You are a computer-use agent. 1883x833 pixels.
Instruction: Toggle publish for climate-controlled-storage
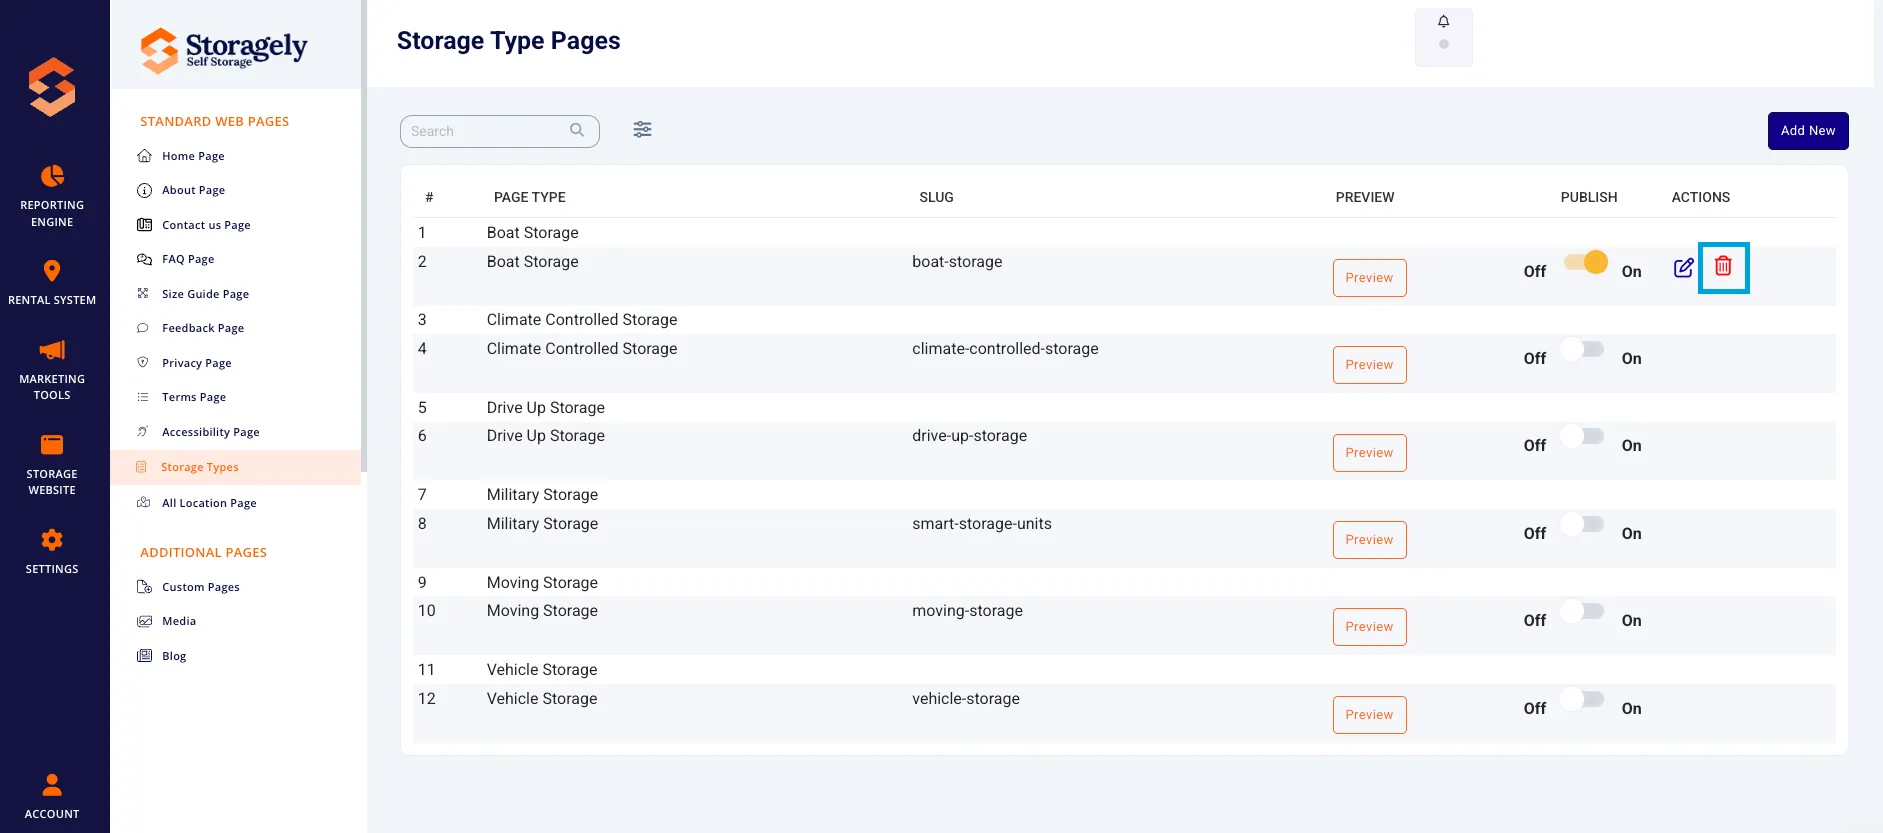coord(1583,349)
